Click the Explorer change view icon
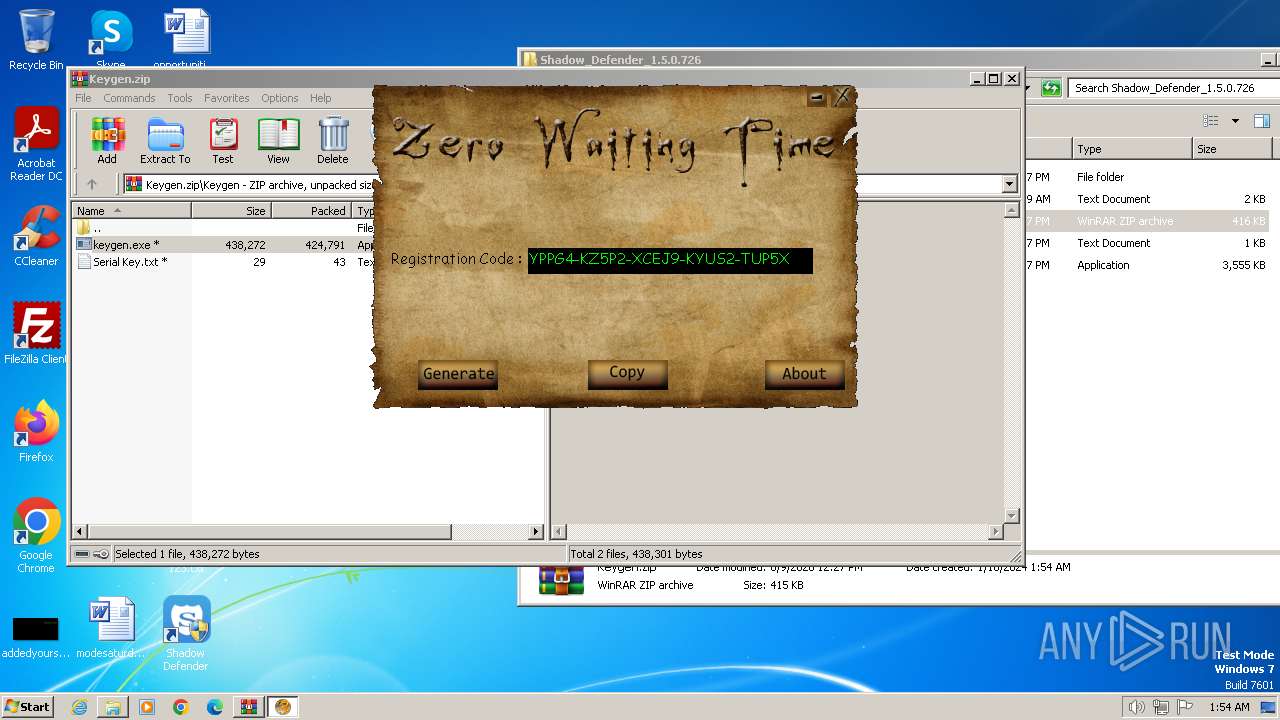This screenshot has width=1280, height=720. pyautogui.click(x=1211, y=121)
